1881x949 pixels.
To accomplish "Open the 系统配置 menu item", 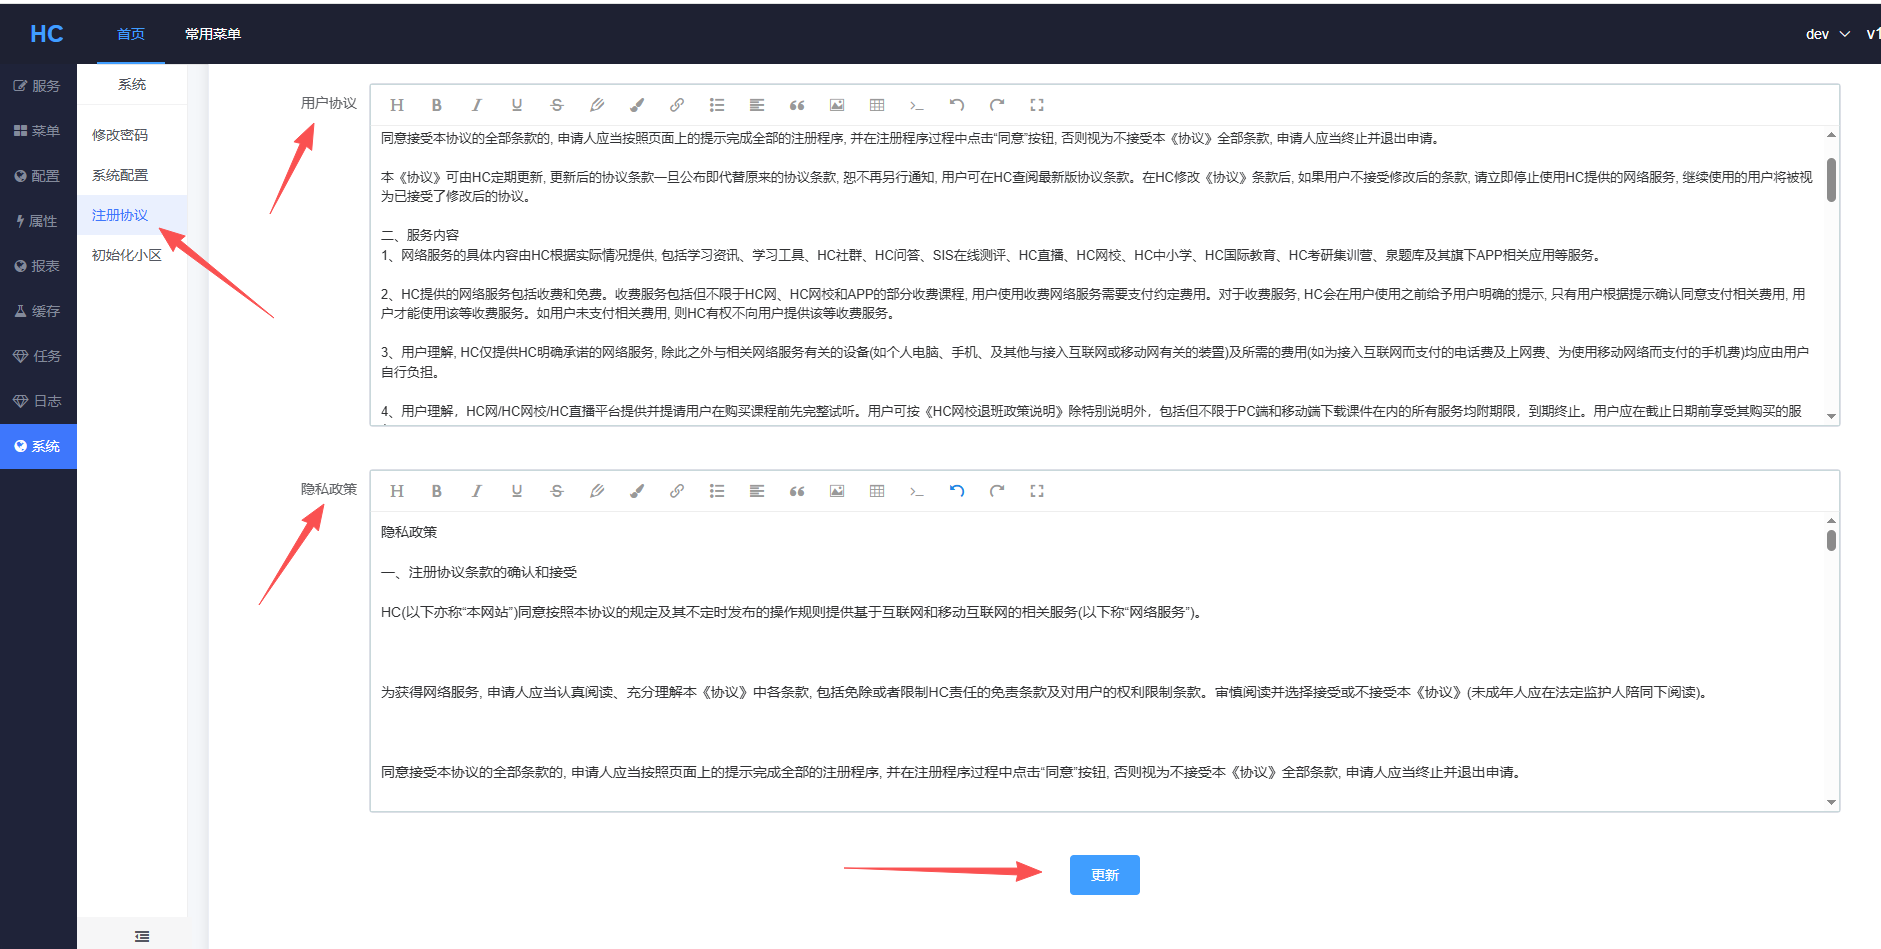I will 121,174.
